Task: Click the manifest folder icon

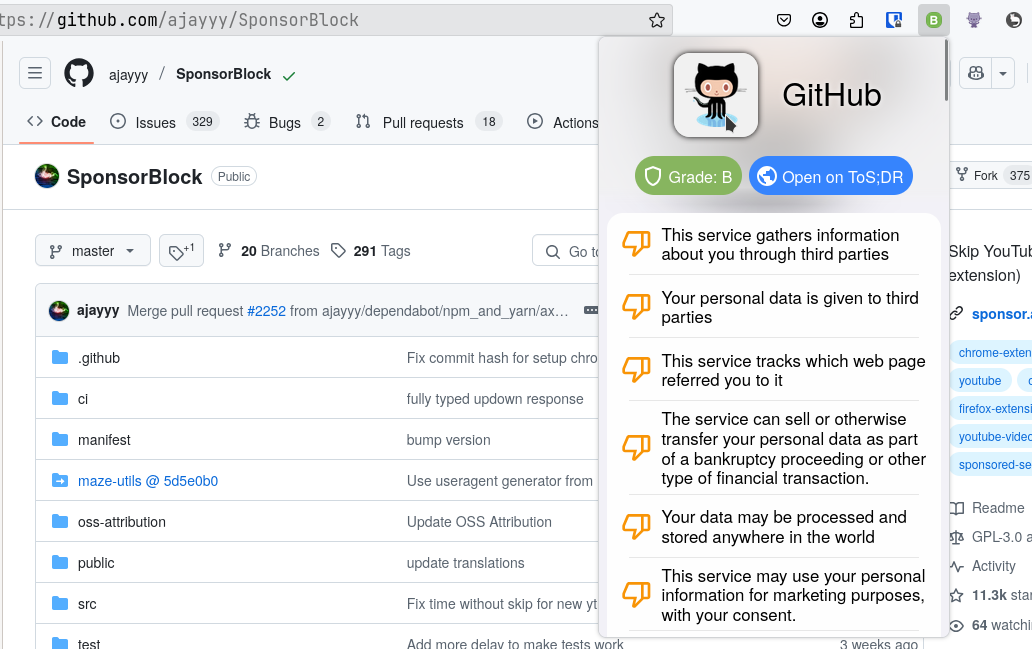Action: [x=60, y=439]
